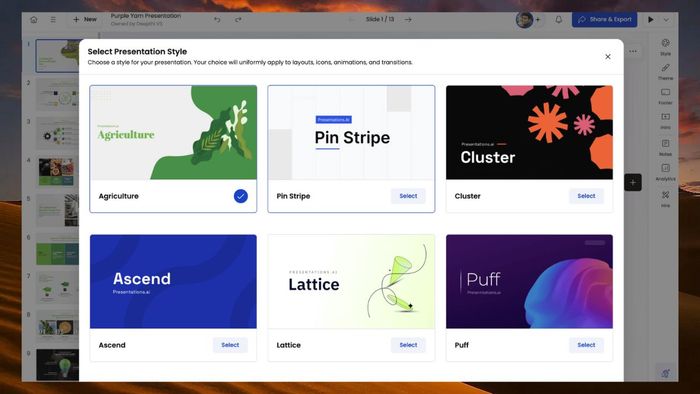Image resolution: width=700 pixels, height=394 pixels.
Task: Click the Purple Yam Presentation title
Action: pos(146,16)
